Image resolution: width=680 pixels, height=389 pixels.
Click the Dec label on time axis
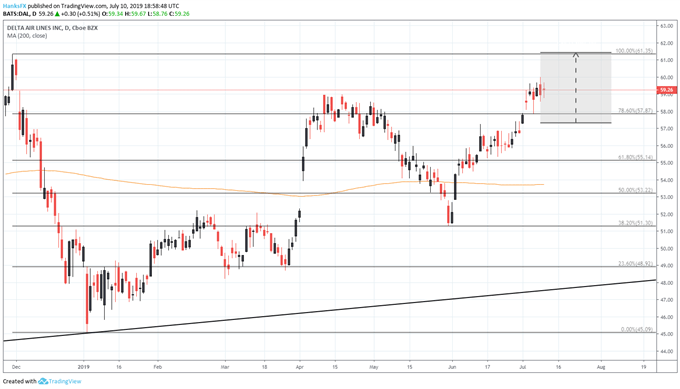point(16,367)
